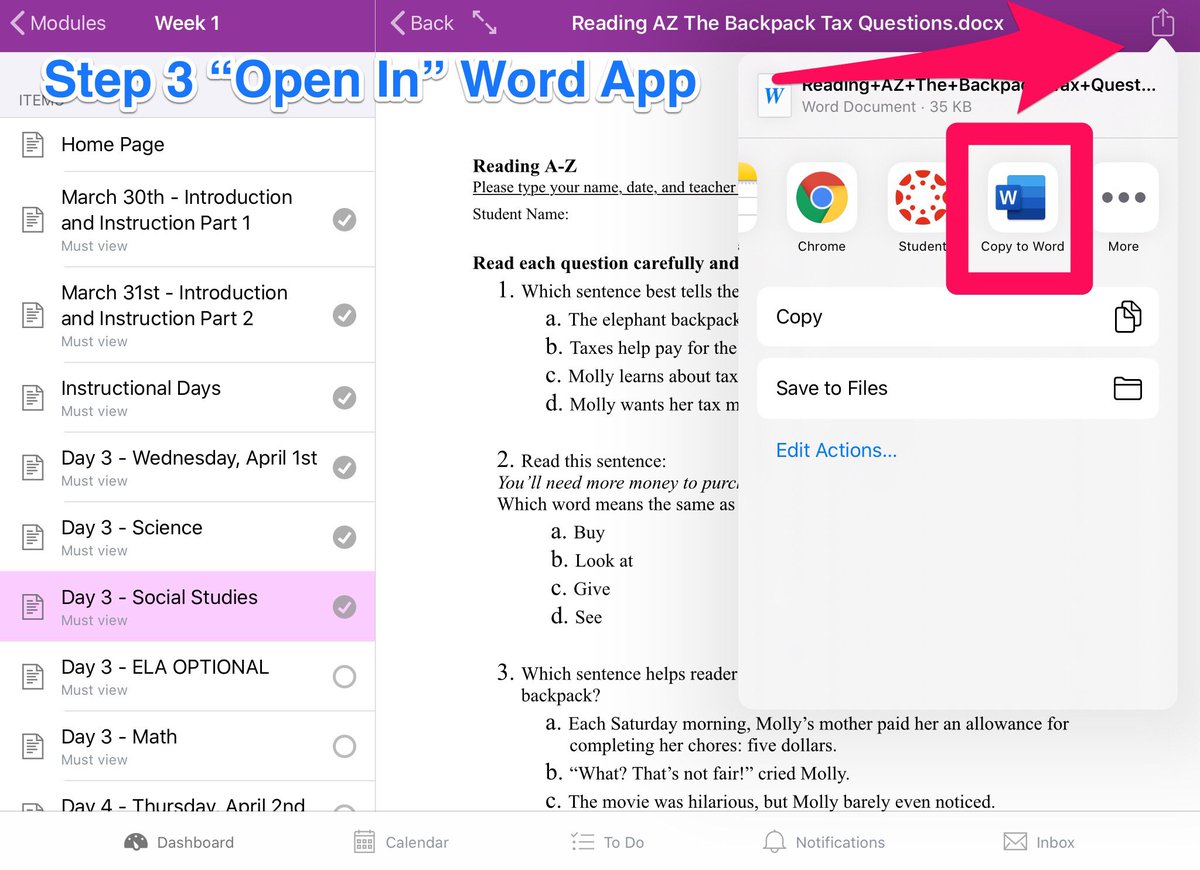The height and width of the screenshot is (870, 1200).
Task: Tap page icon beside Day 3 - Math
Action: click(33, 746)
